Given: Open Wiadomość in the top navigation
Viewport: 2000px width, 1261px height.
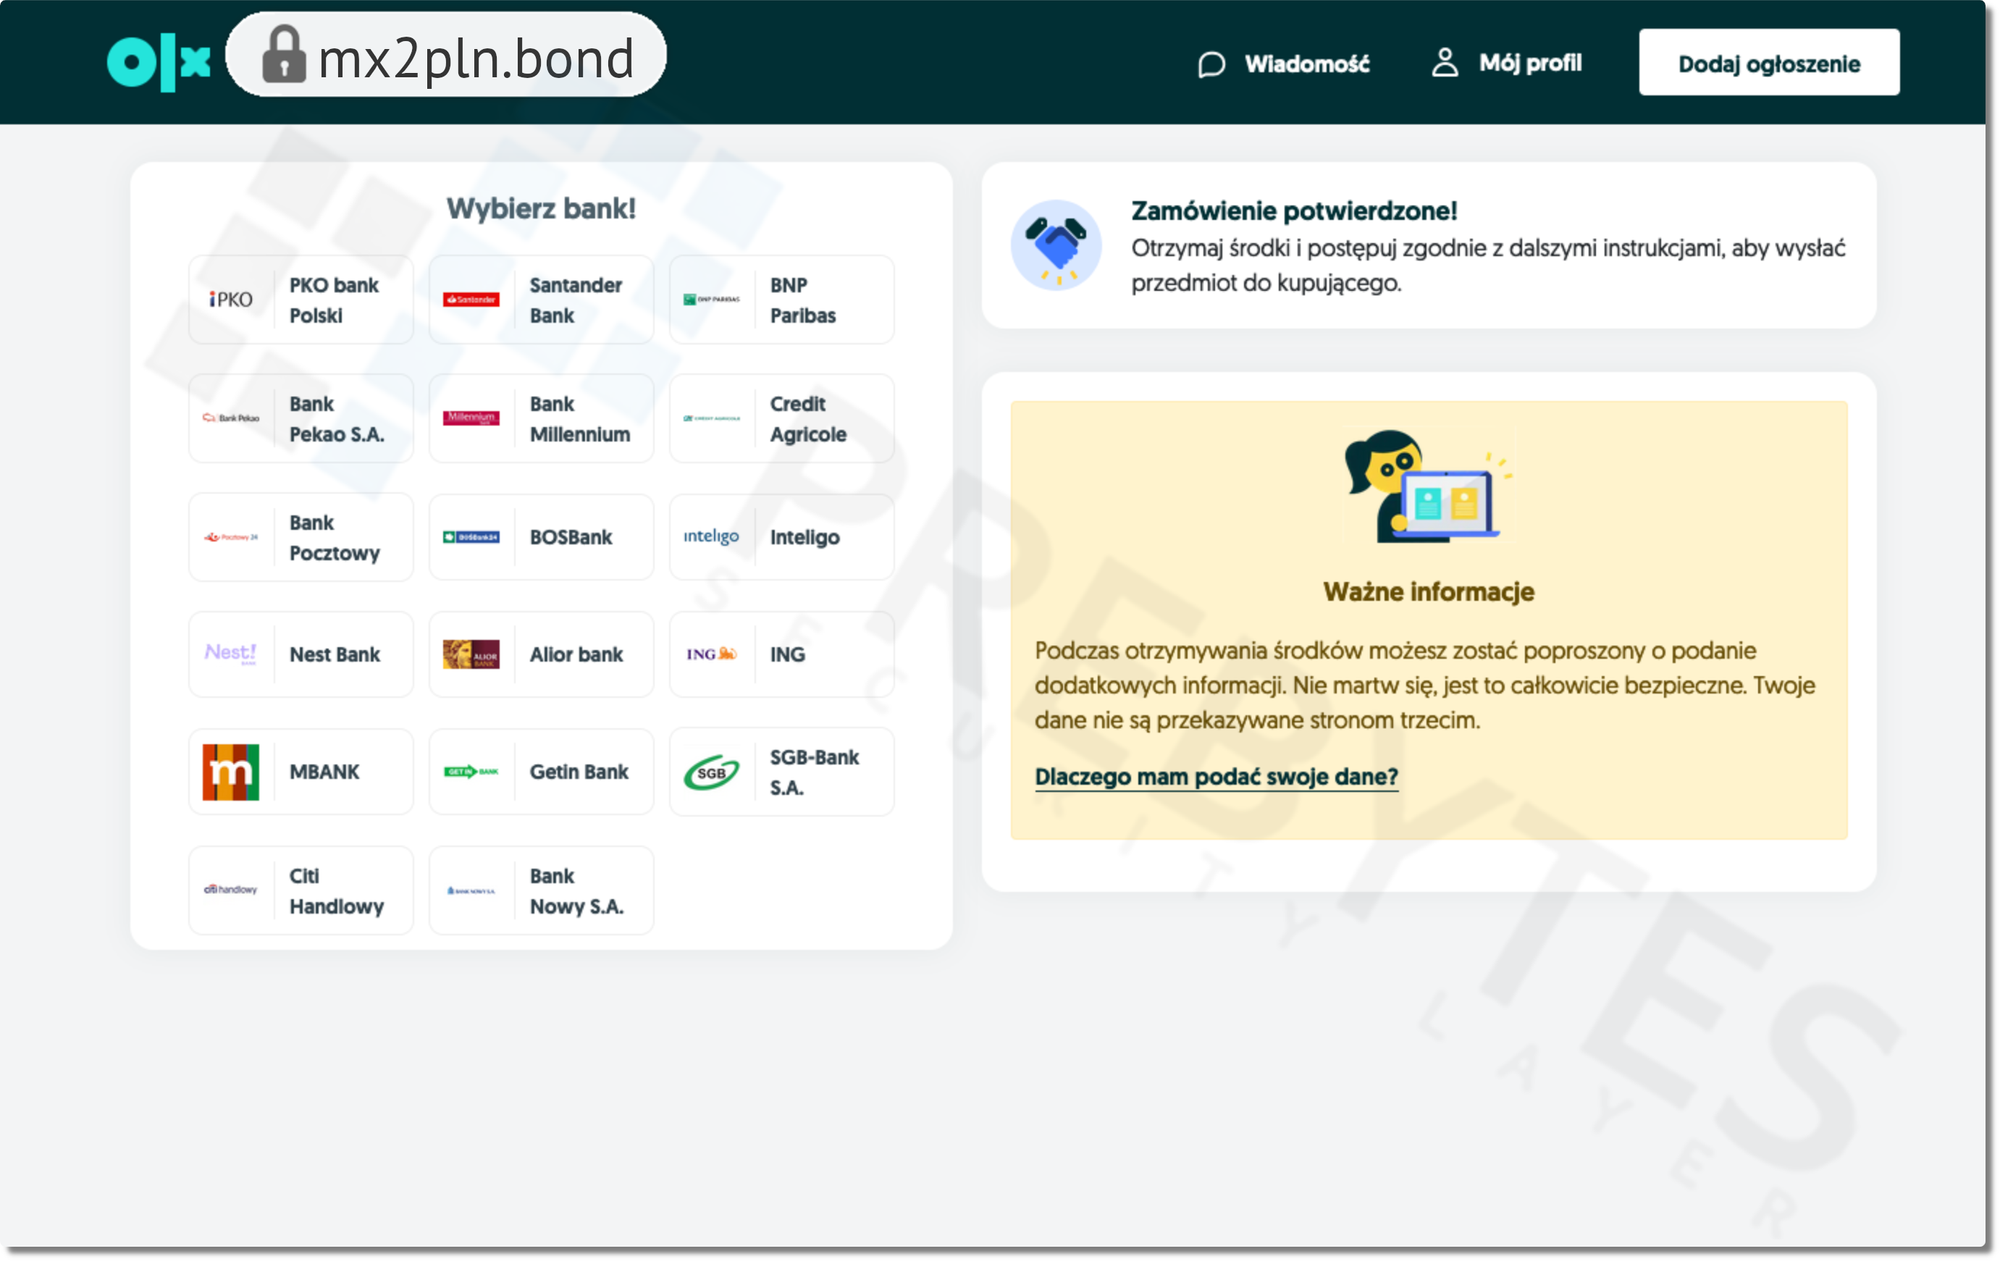Looking at the screenshot, I should (1306, 64).
